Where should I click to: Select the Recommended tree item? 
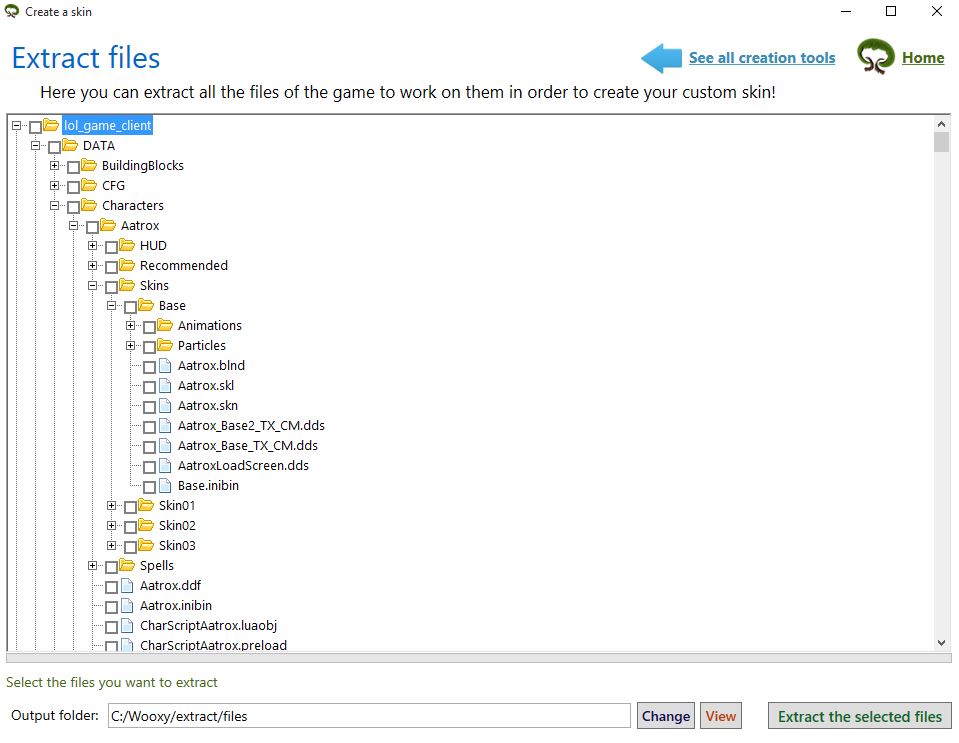pyautogui.click(x=183, y=265)
